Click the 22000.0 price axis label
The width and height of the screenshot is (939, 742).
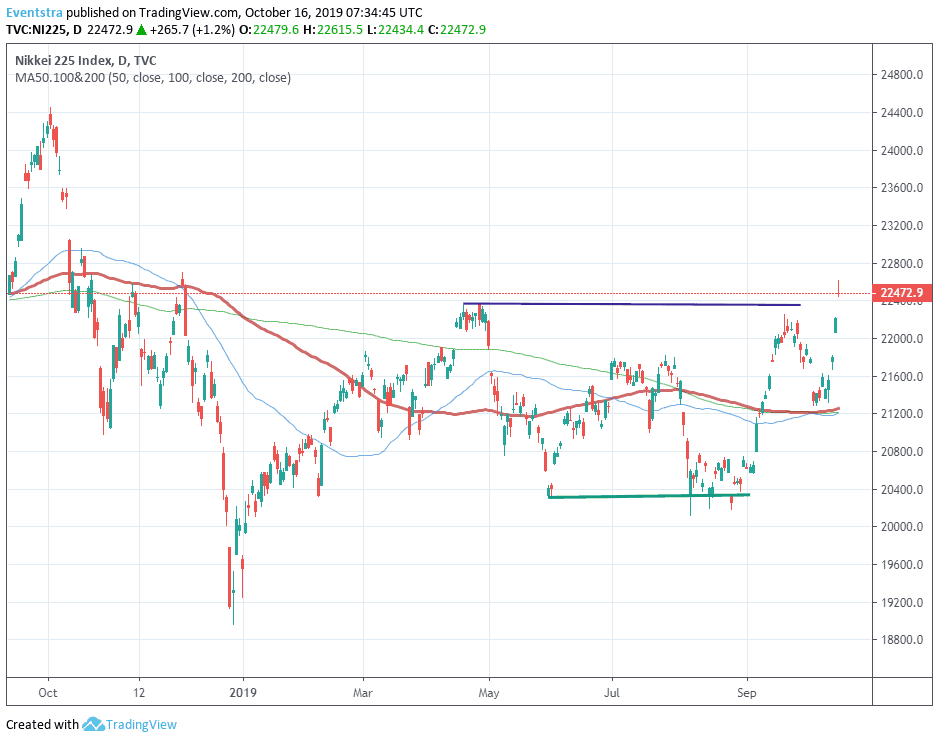point(902,339)
